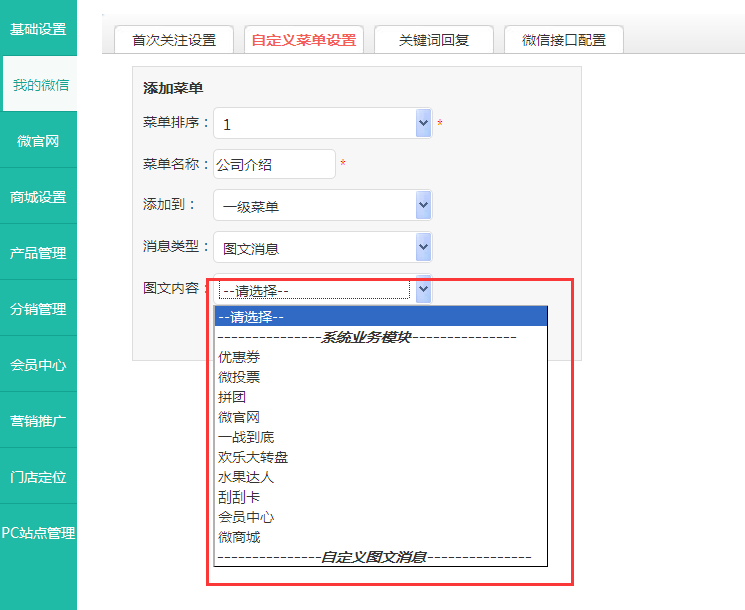Click the 图文内容 dropdown arrow
The width and height of the screenshot is (745, 610).
[423, 290]
